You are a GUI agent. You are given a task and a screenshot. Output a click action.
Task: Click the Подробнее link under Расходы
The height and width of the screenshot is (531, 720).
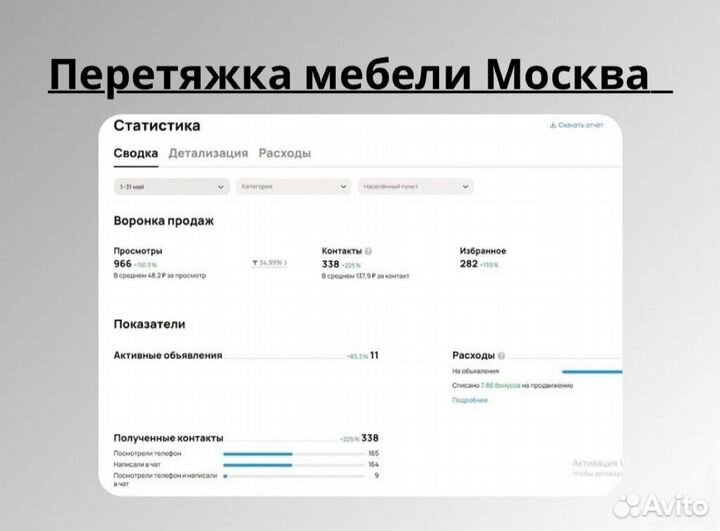[470, 400]
